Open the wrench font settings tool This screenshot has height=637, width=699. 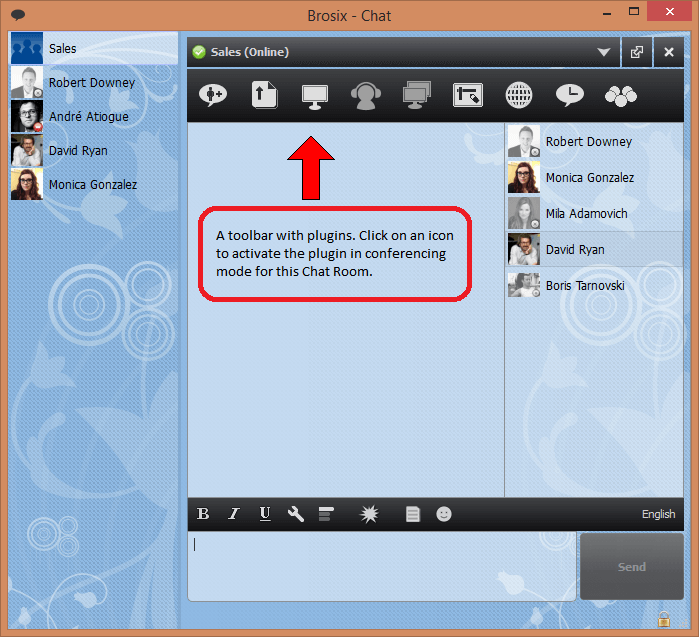point(296,514)
